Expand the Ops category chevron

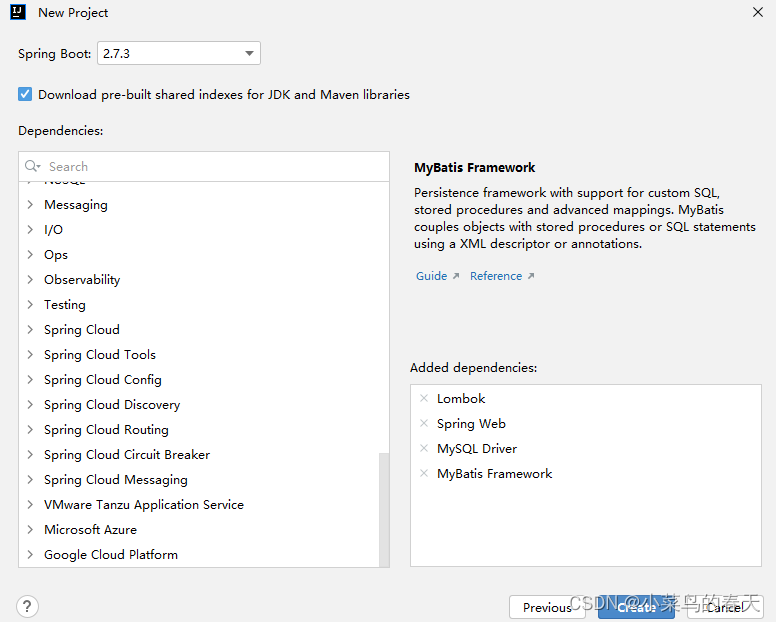[x=30, y=254]
